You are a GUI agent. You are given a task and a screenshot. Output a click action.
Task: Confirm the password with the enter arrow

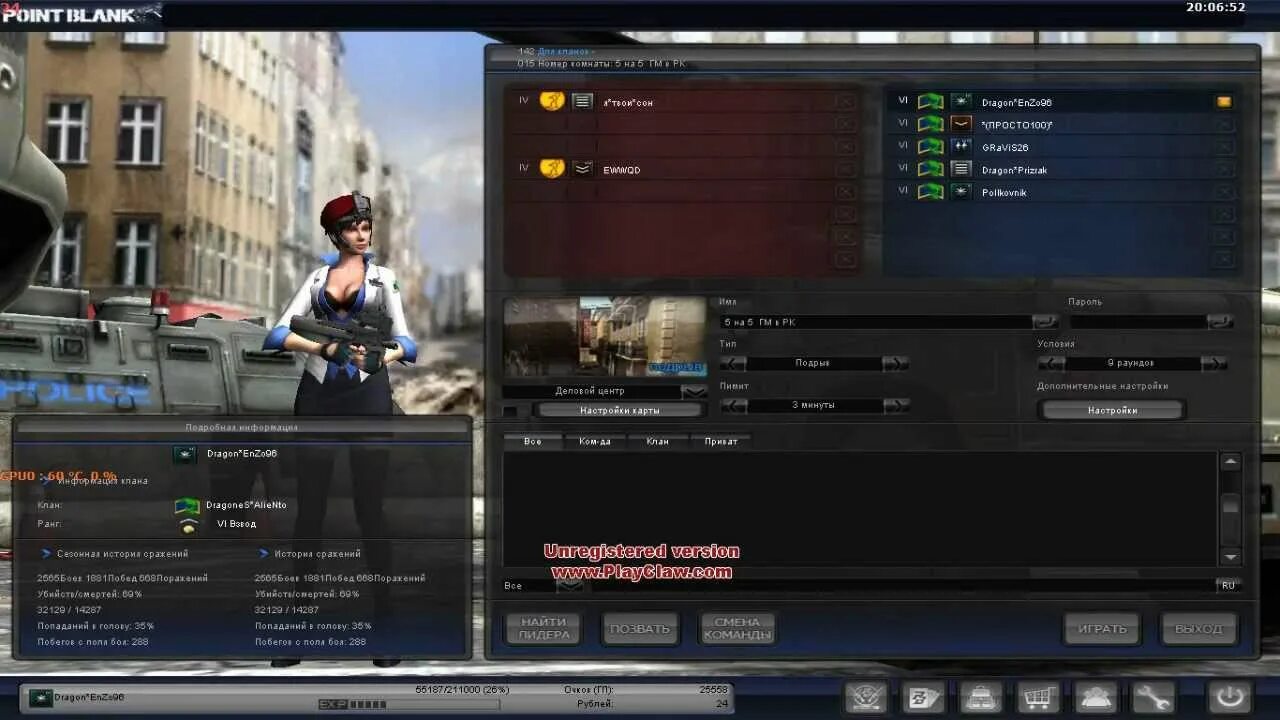(x=1219, y=322)
